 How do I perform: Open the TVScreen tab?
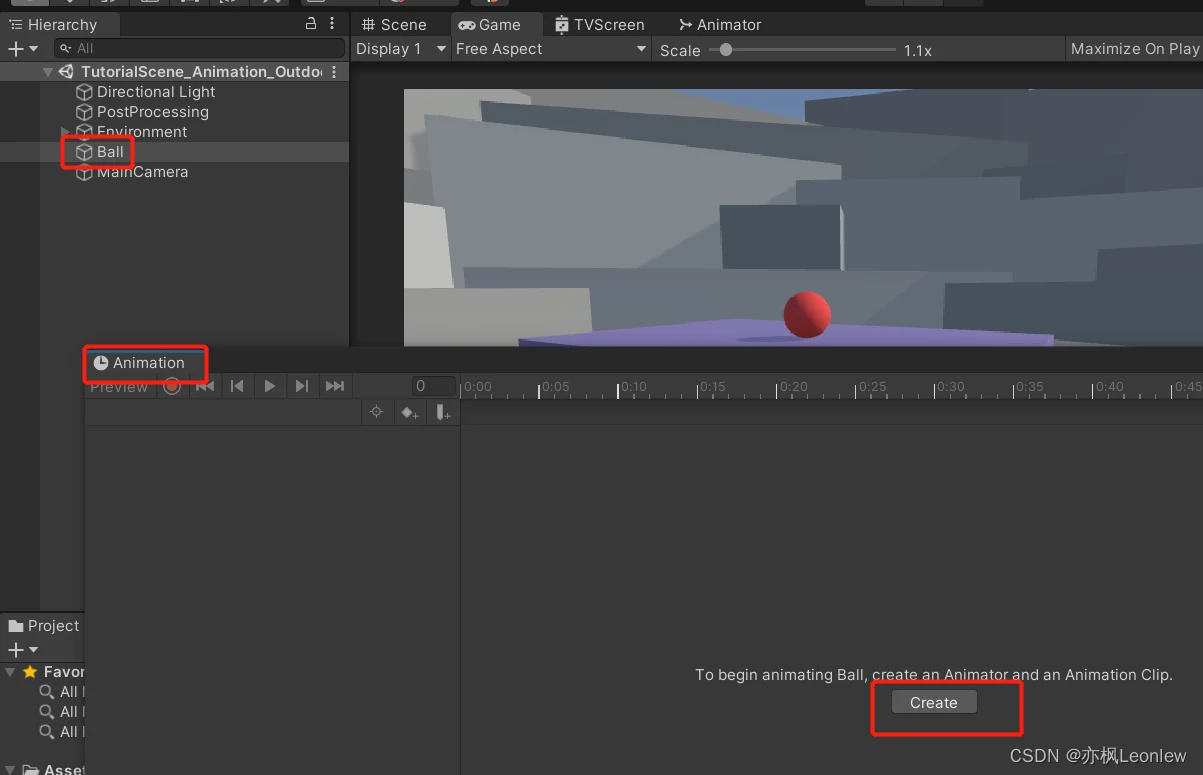(x=600, y=24)
